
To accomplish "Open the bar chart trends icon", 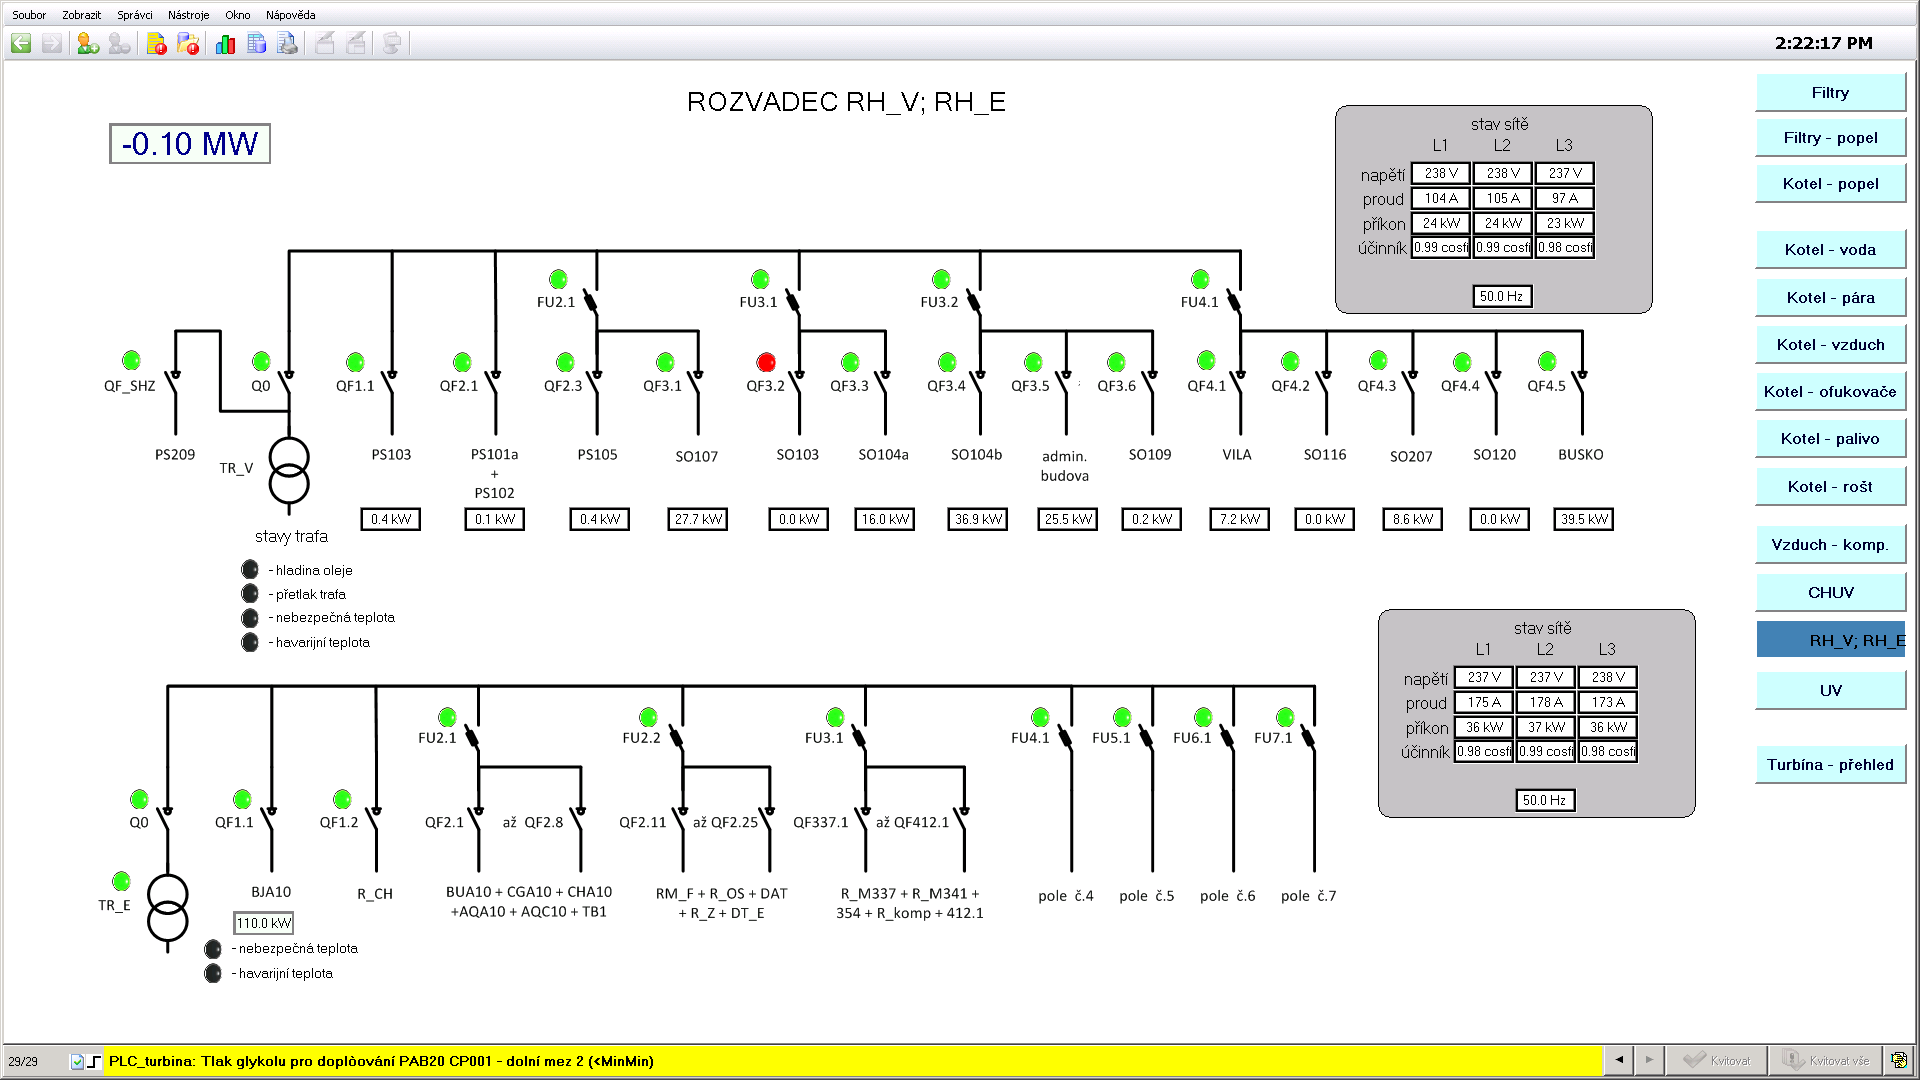I will point(225,43).
